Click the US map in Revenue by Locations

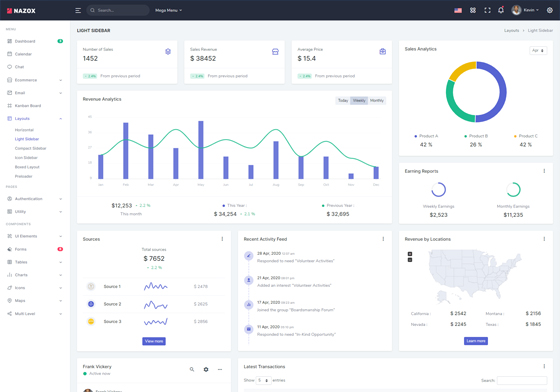(x=475, y=276)
